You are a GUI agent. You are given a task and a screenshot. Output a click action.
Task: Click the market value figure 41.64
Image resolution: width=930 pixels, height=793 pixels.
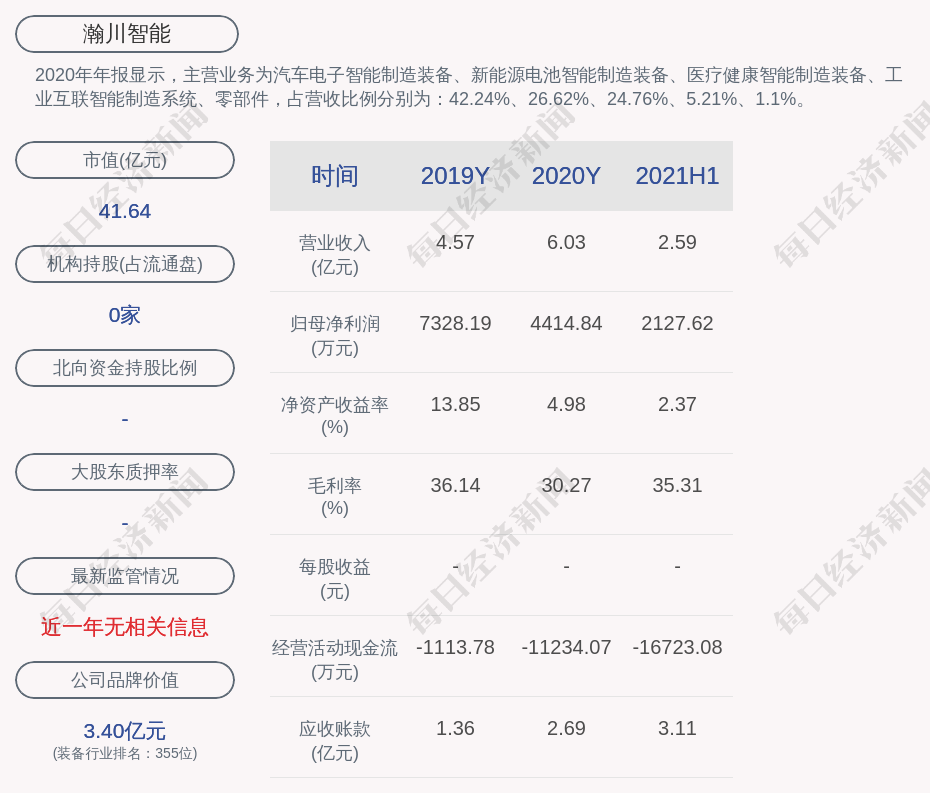[x=125, y=211]
